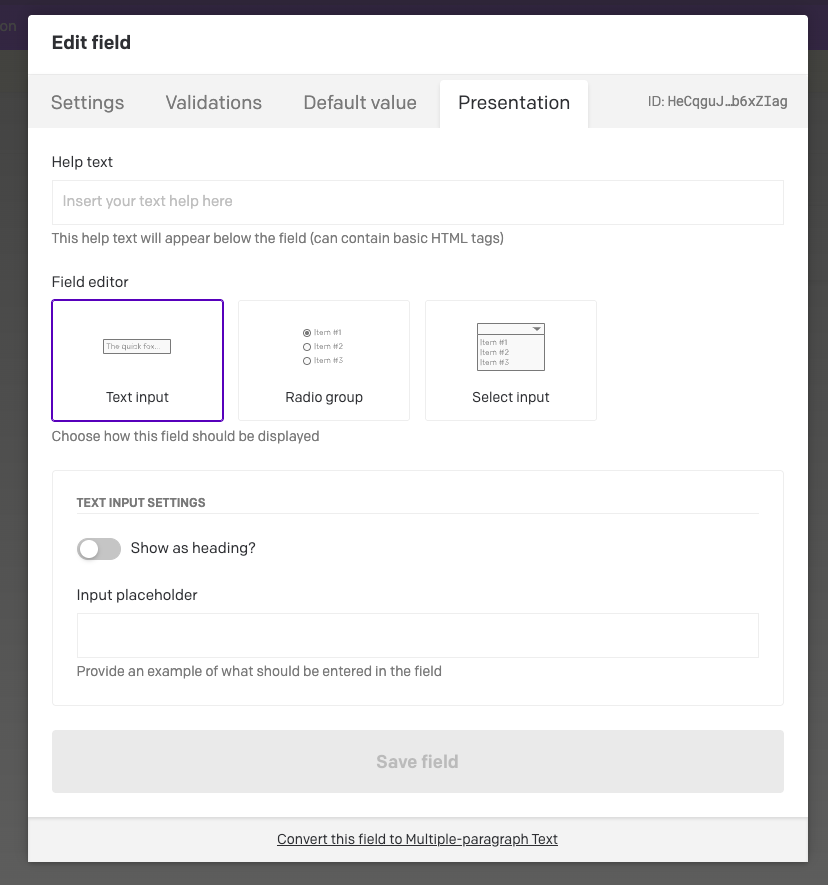Screen dimensions: 828x885
Task: Select the Text input preview icon
Action: [x=137, y=347]
